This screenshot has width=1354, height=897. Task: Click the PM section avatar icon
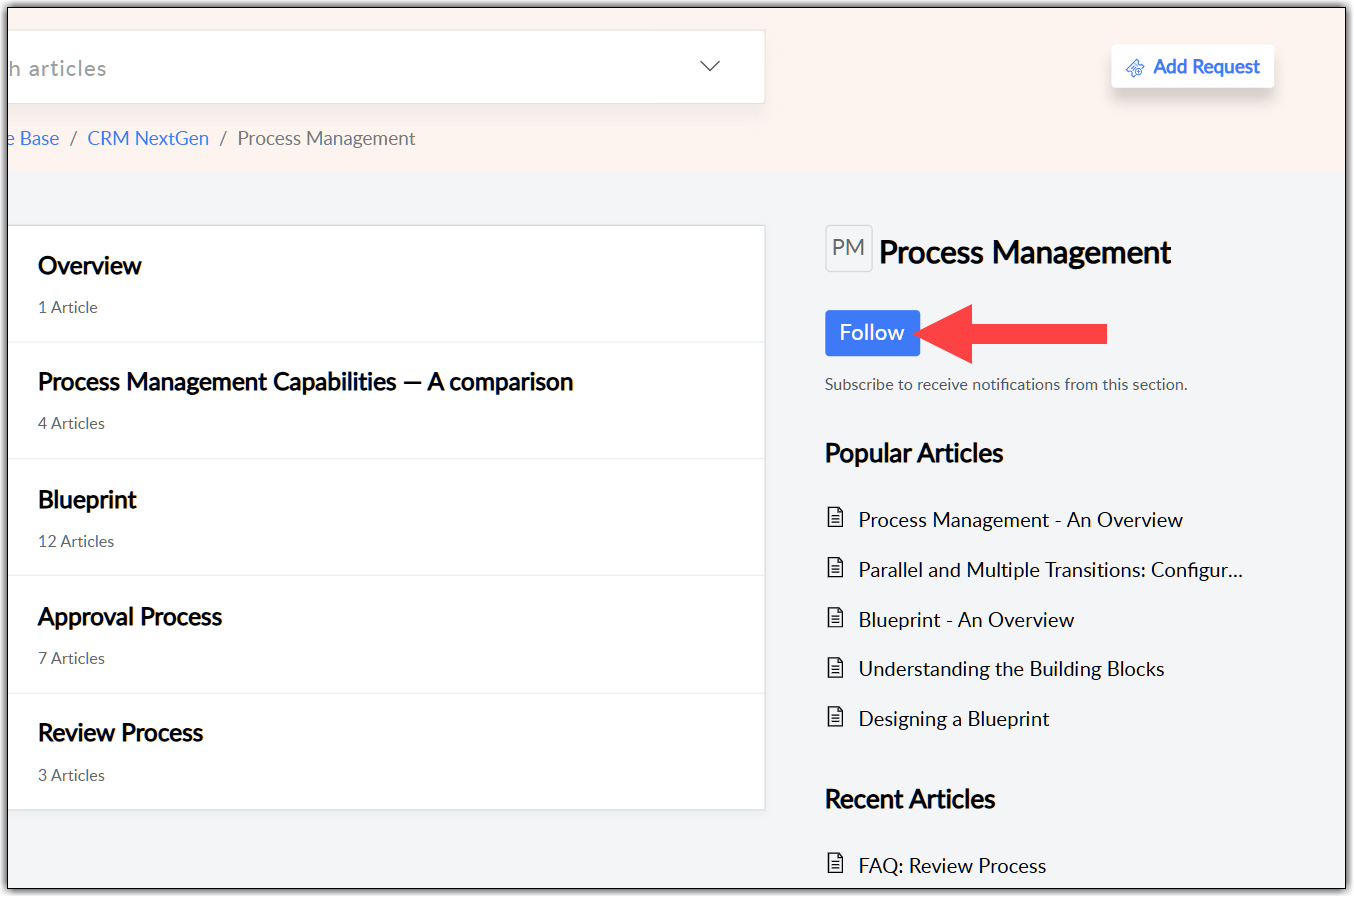[x=848, y=248]
